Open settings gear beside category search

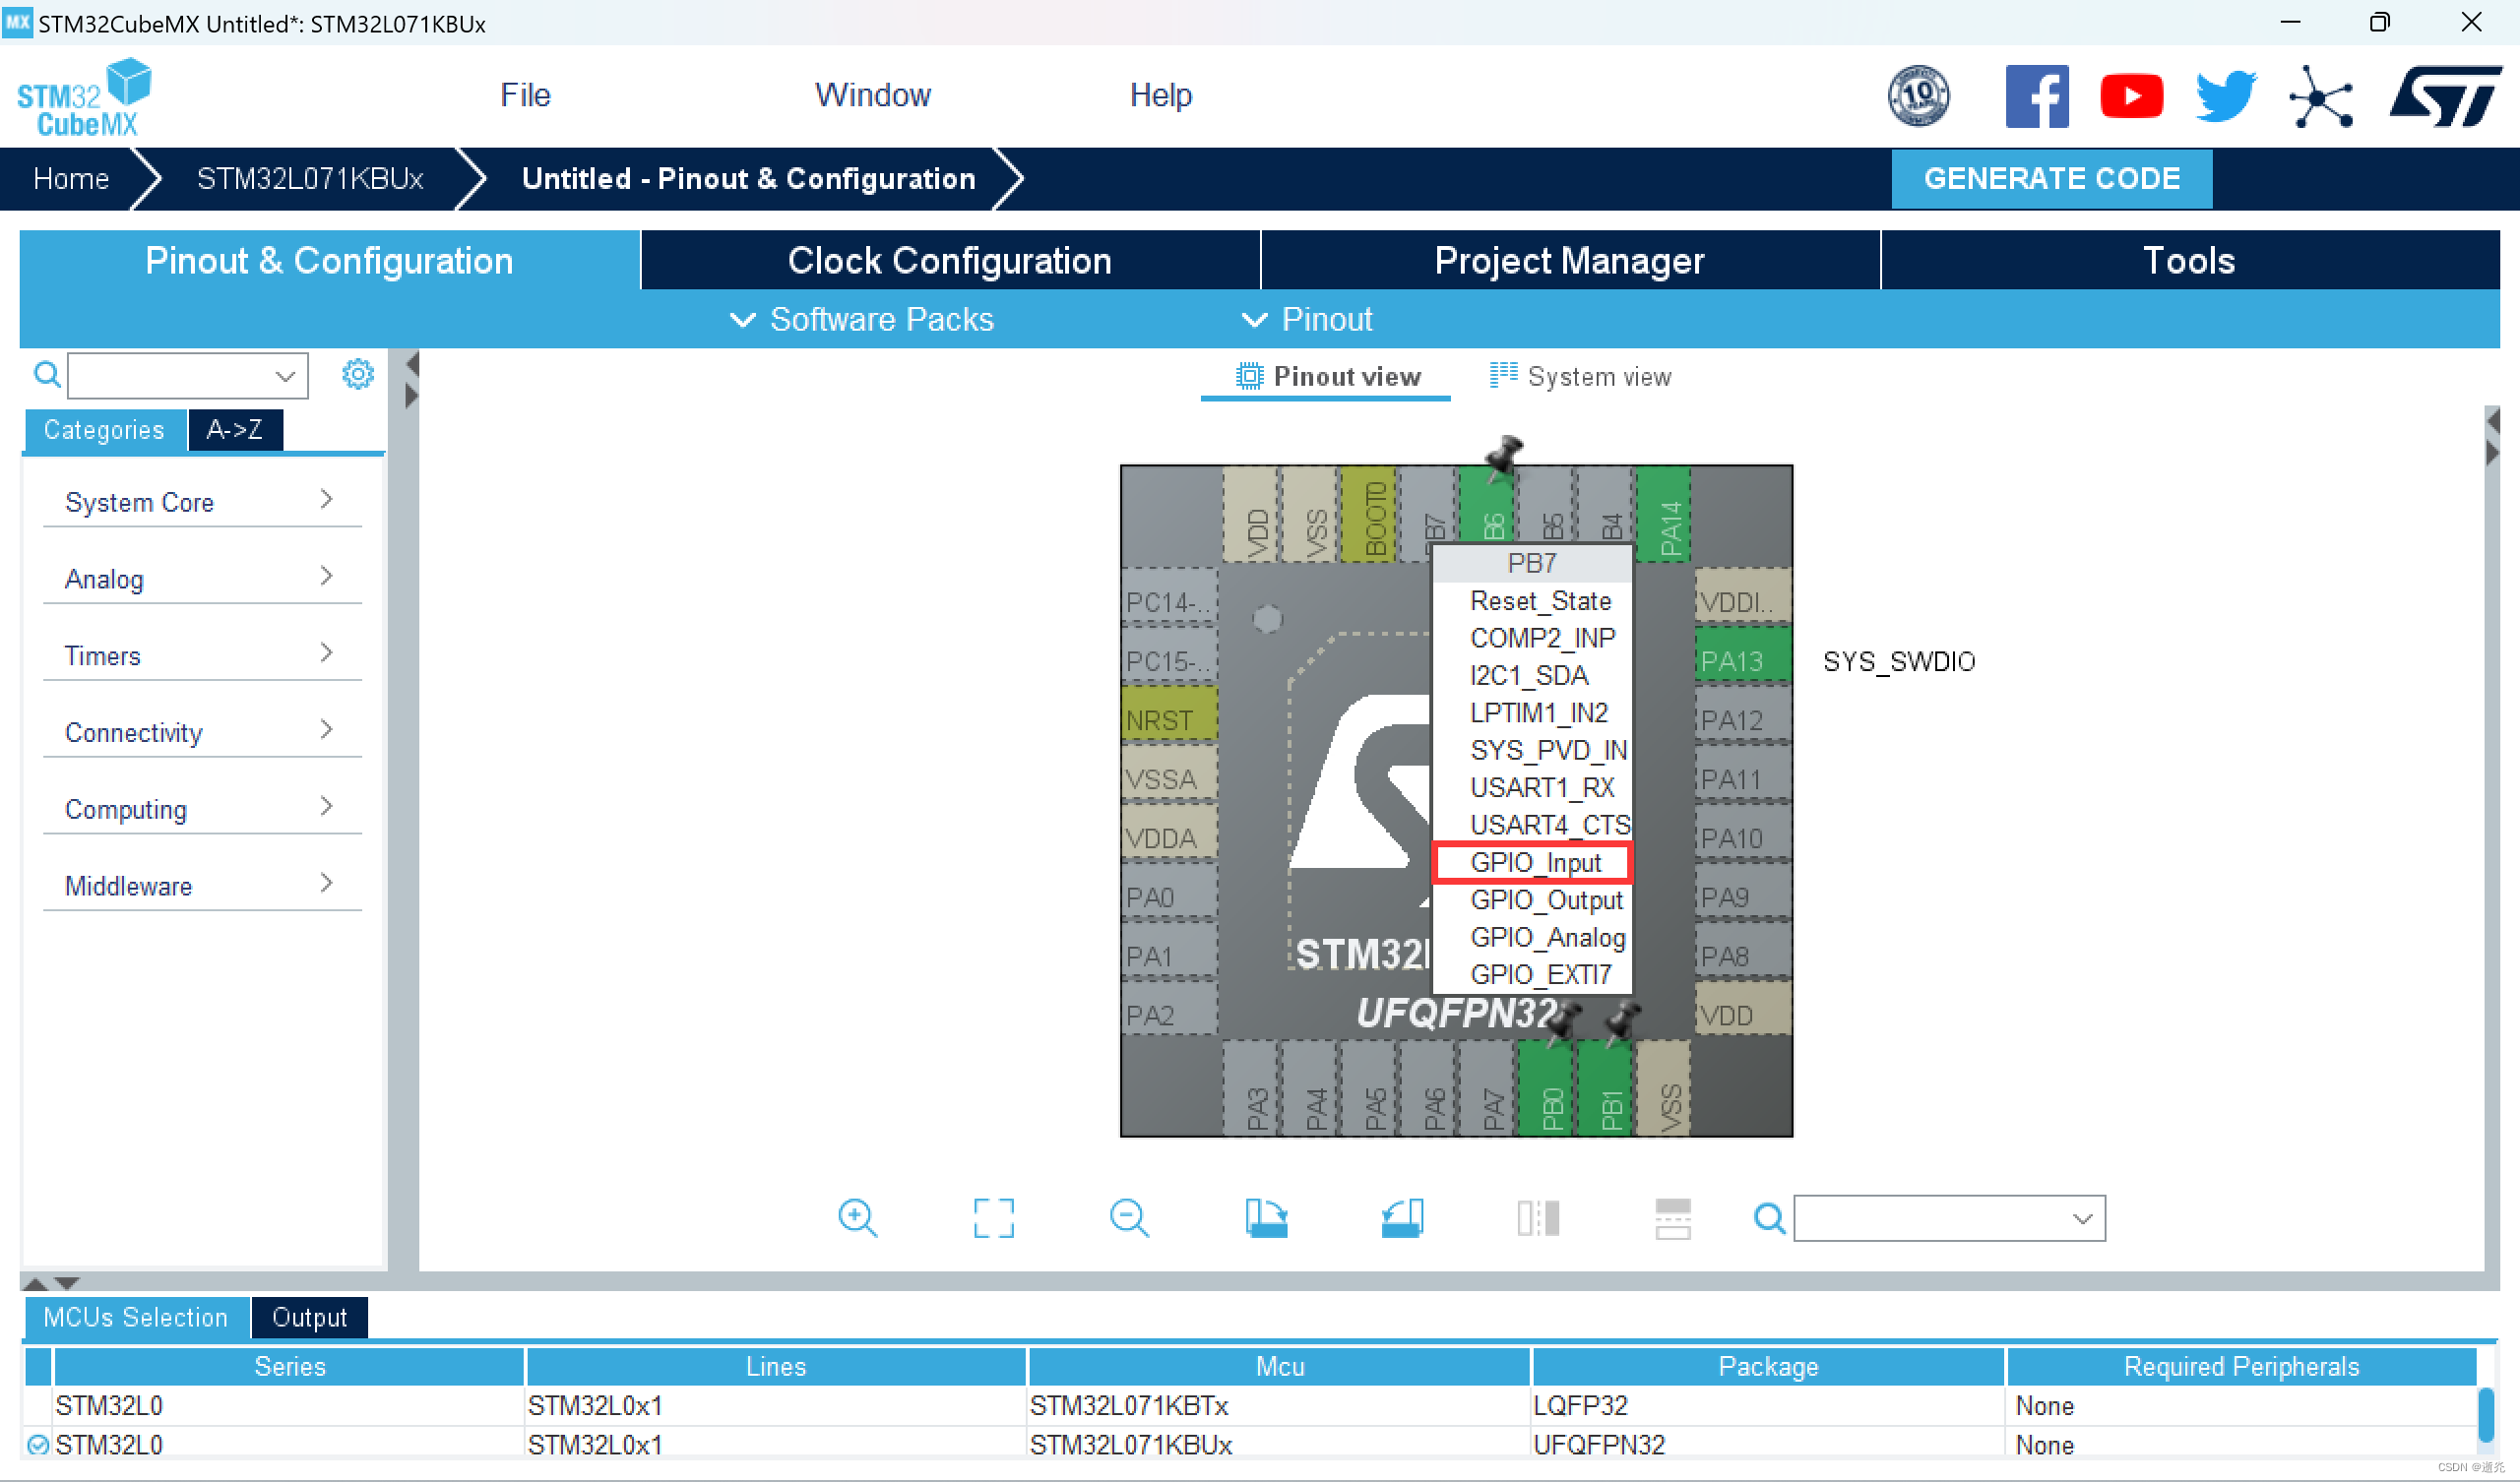(357, 375)
